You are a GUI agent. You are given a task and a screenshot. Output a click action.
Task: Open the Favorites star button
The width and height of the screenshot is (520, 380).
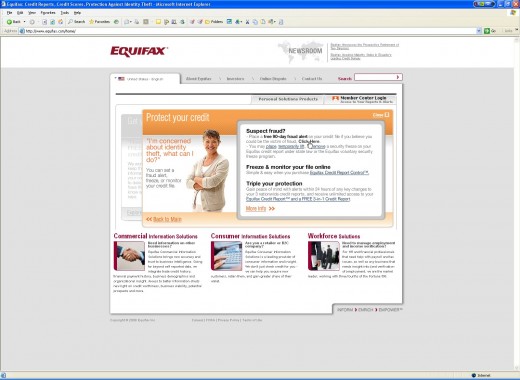click(99, 22)
